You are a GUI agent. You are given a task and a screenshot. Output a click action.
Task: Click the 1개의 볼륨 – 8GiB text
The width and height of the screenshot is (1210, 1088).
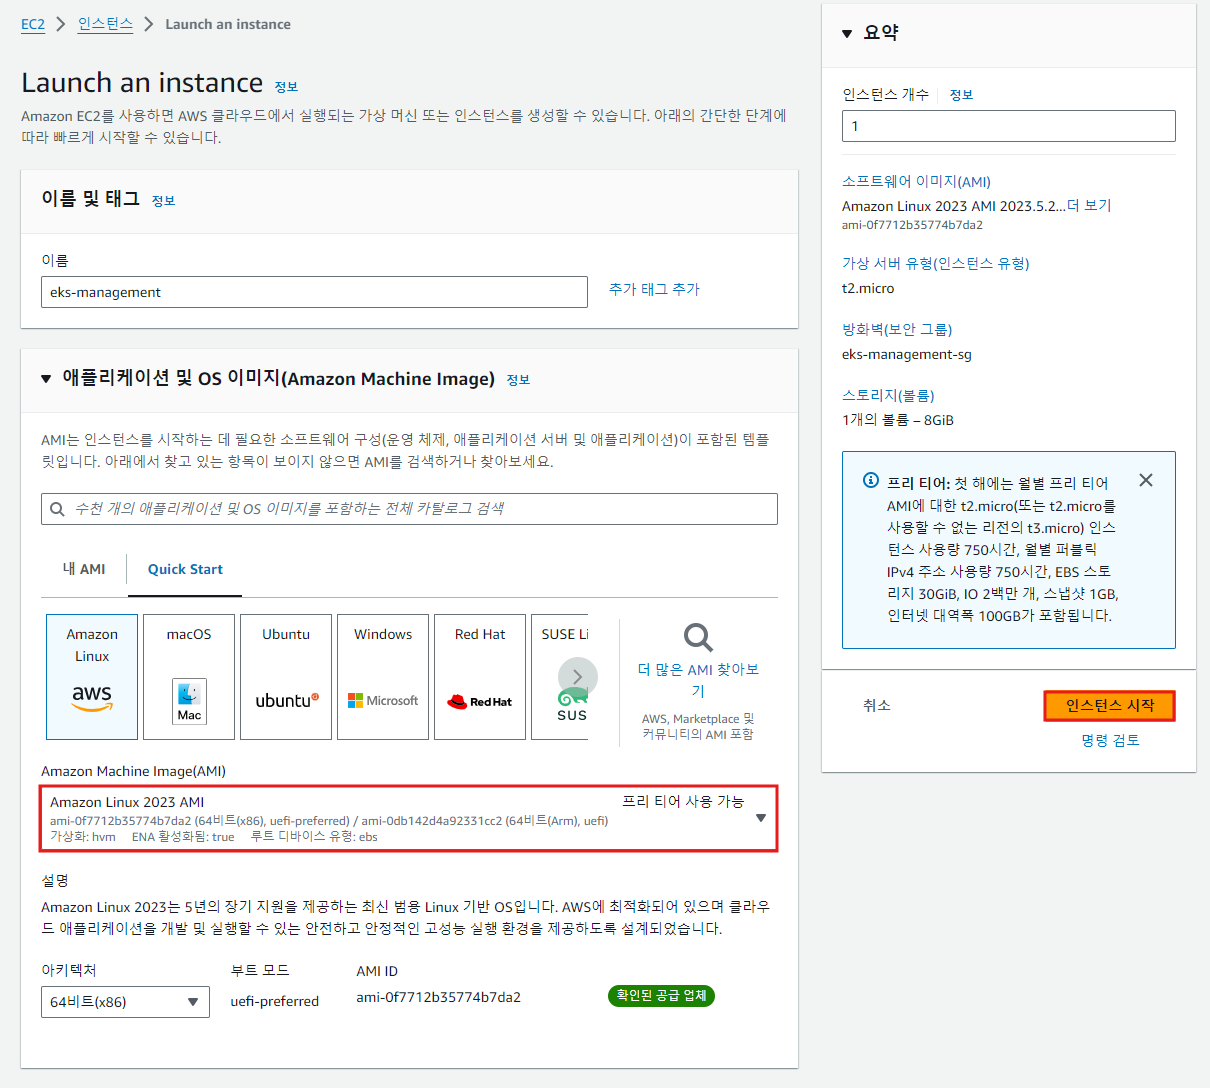898,420
